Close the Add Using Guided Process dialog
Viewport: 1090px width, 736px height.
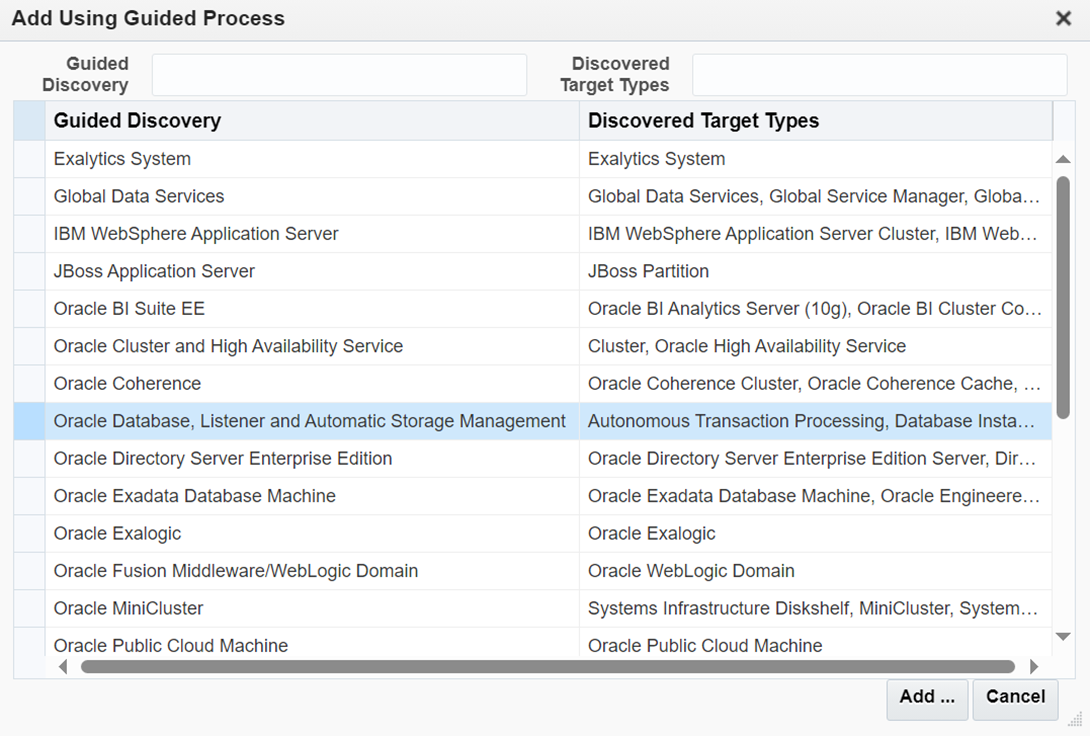1063,18
